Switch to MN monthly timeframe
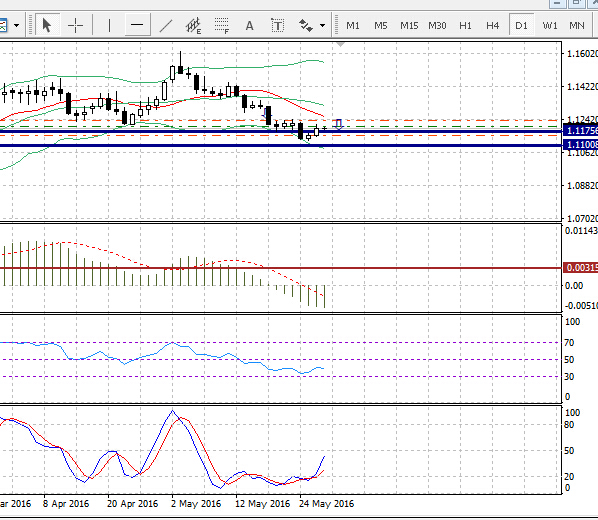Screen dimensions: 598x520 [x=577, y=26]
